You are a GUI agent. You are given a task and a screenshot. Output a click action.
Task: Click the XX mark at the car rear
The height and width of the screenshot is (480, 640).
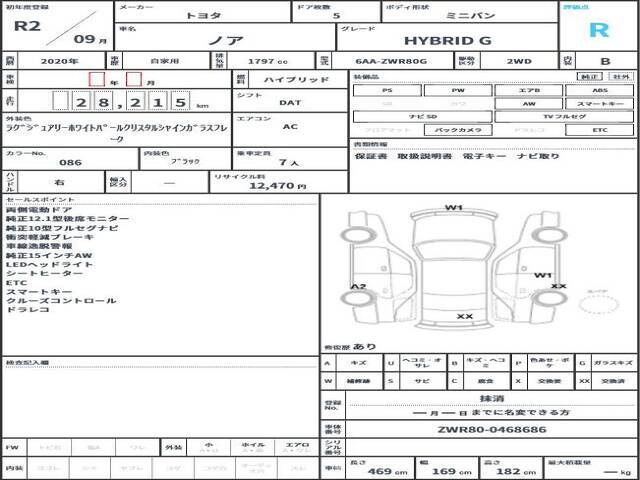pos(464,316)
